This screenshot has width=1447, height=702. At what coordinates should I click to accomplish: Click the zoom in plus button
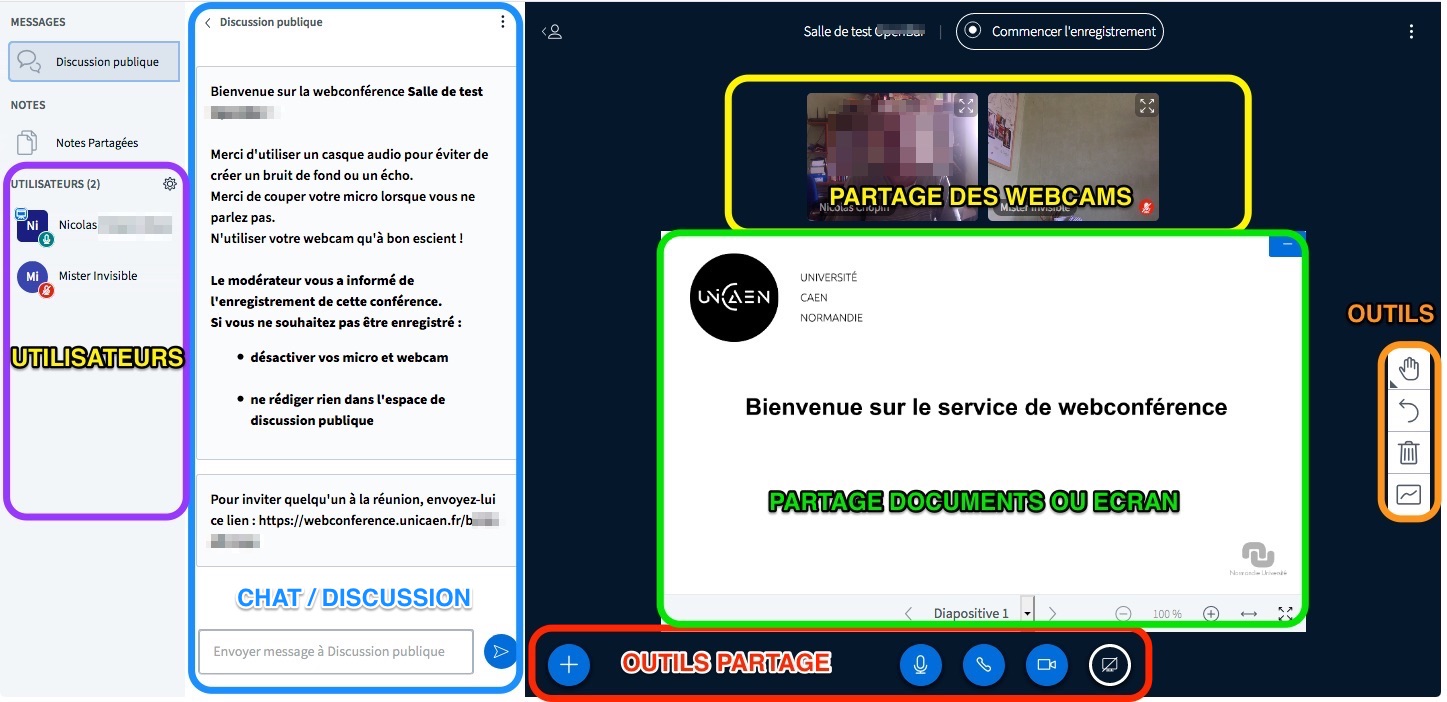pyautogui.click(x=1211, y=613)
